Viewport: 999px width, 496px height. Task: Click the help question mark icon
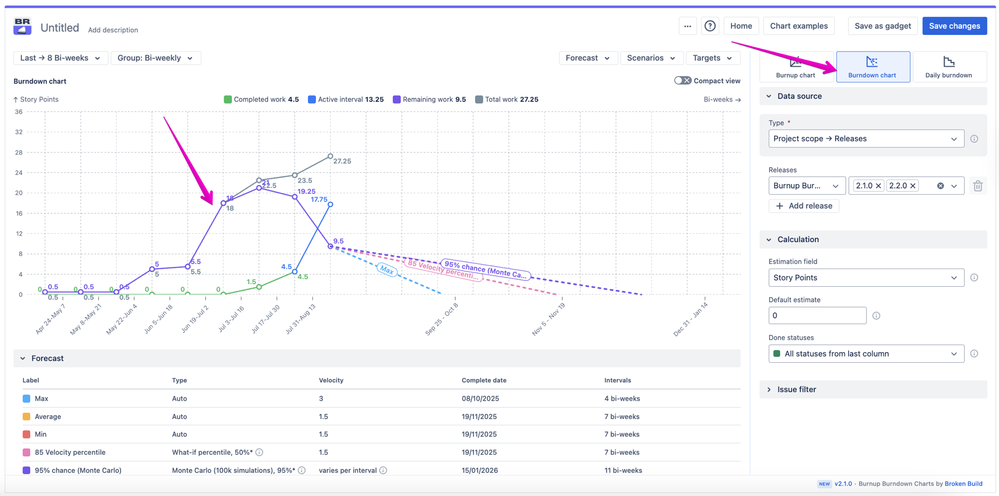pyautogui.click(x=710, y=26)
